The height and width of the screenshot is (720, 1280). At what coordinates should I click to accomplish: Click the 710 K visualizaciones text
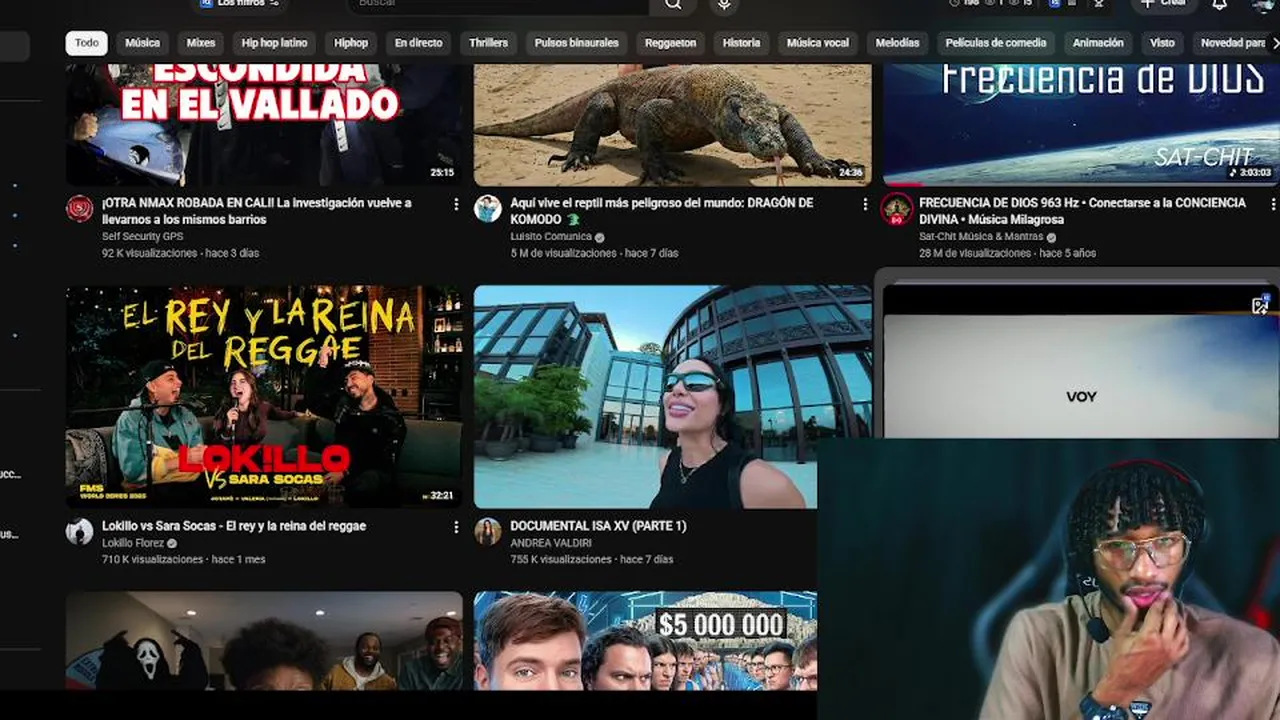tap(153, 559)
